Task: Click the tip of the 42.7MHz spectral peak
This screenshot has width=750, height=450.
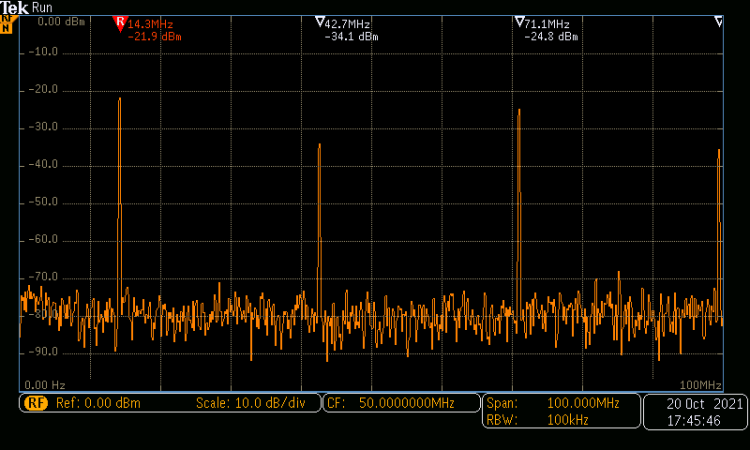Action: point(319,145)
